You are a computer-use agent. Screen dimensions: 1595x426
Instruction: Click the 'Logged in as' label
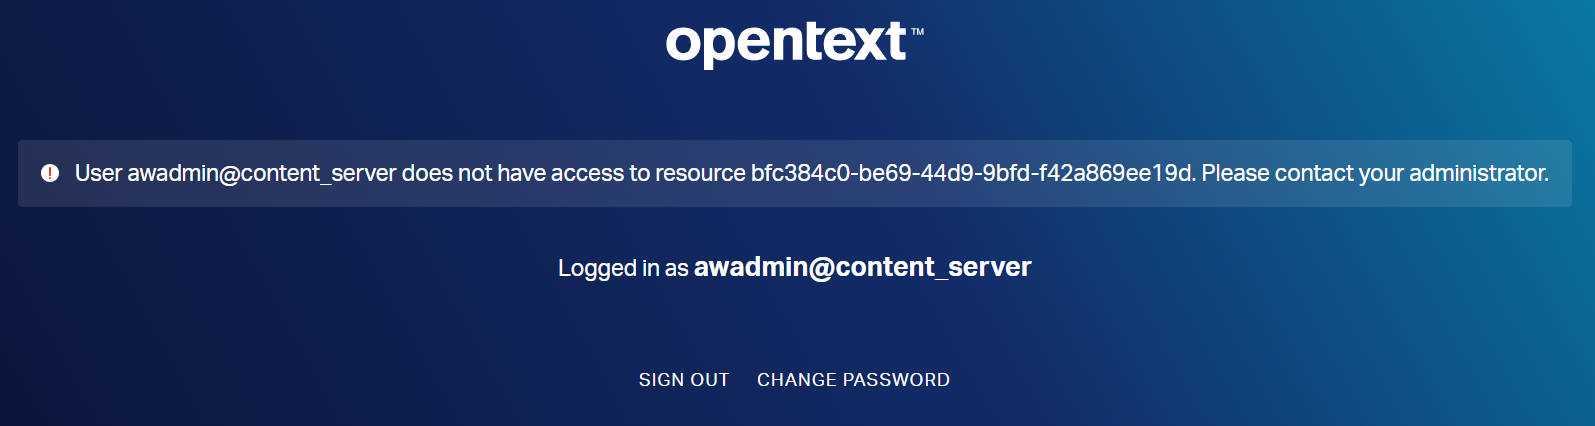coord(623,268)
